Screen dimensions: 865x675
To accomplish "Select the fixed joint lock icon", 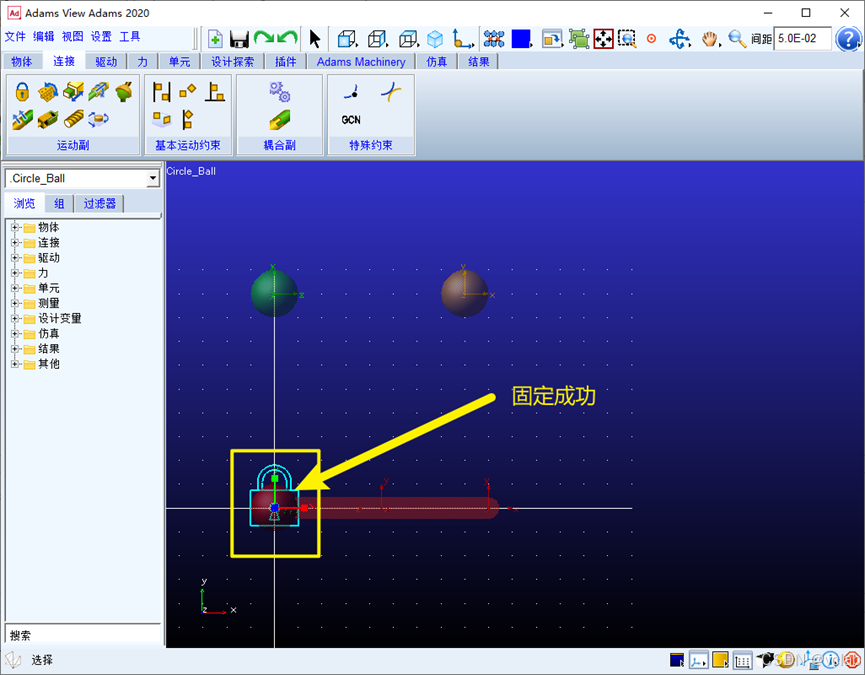I will pyautogui.click(x=22, y=92).
